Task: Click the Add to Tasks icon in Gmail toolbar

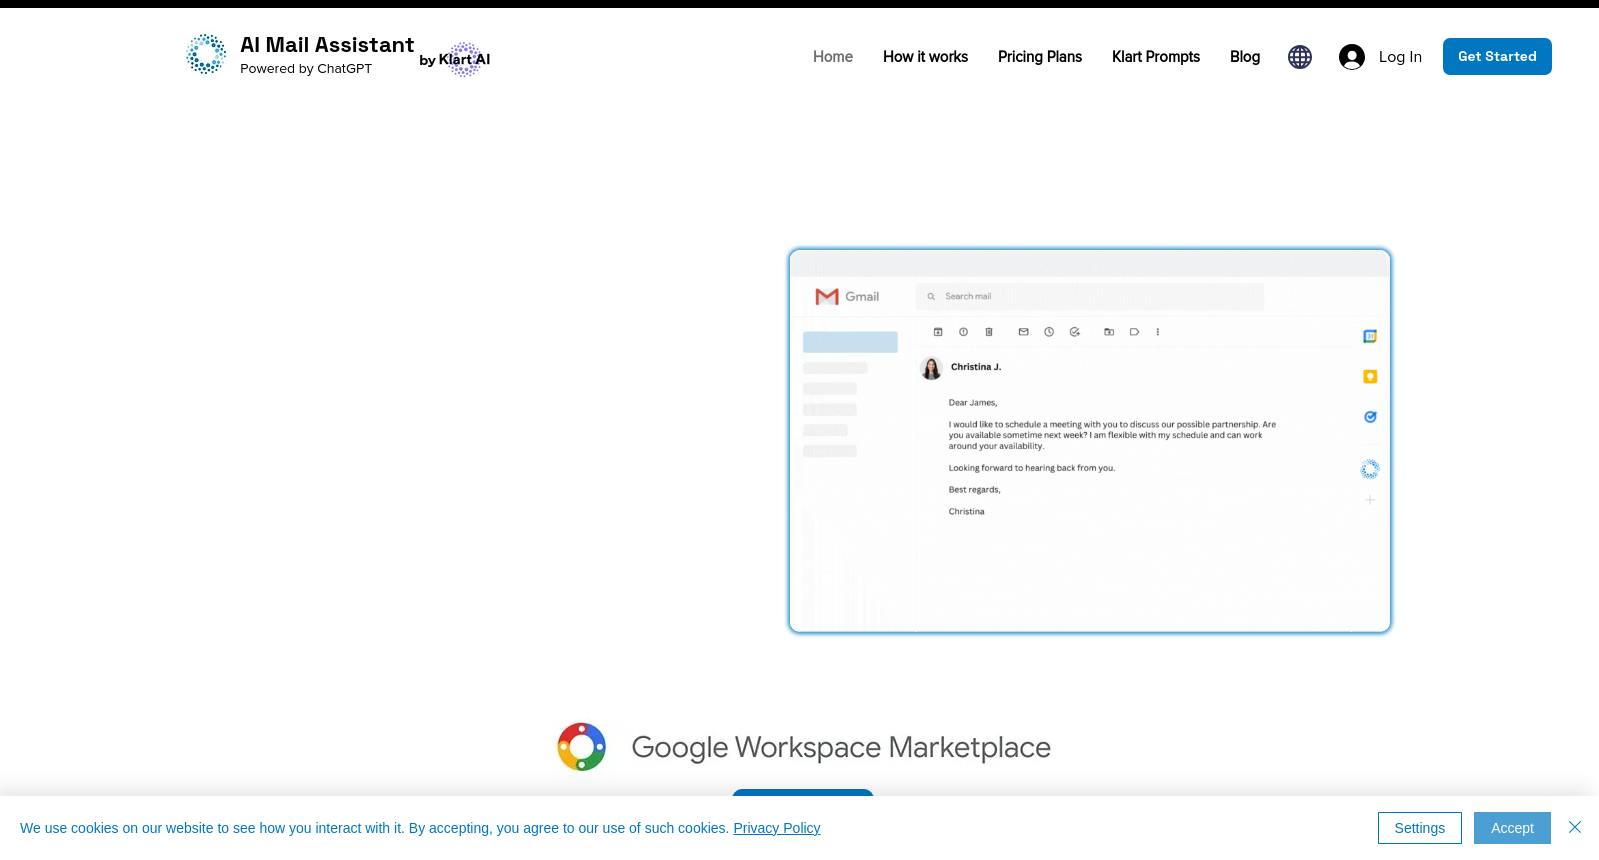Action: tap(1075, 332)
